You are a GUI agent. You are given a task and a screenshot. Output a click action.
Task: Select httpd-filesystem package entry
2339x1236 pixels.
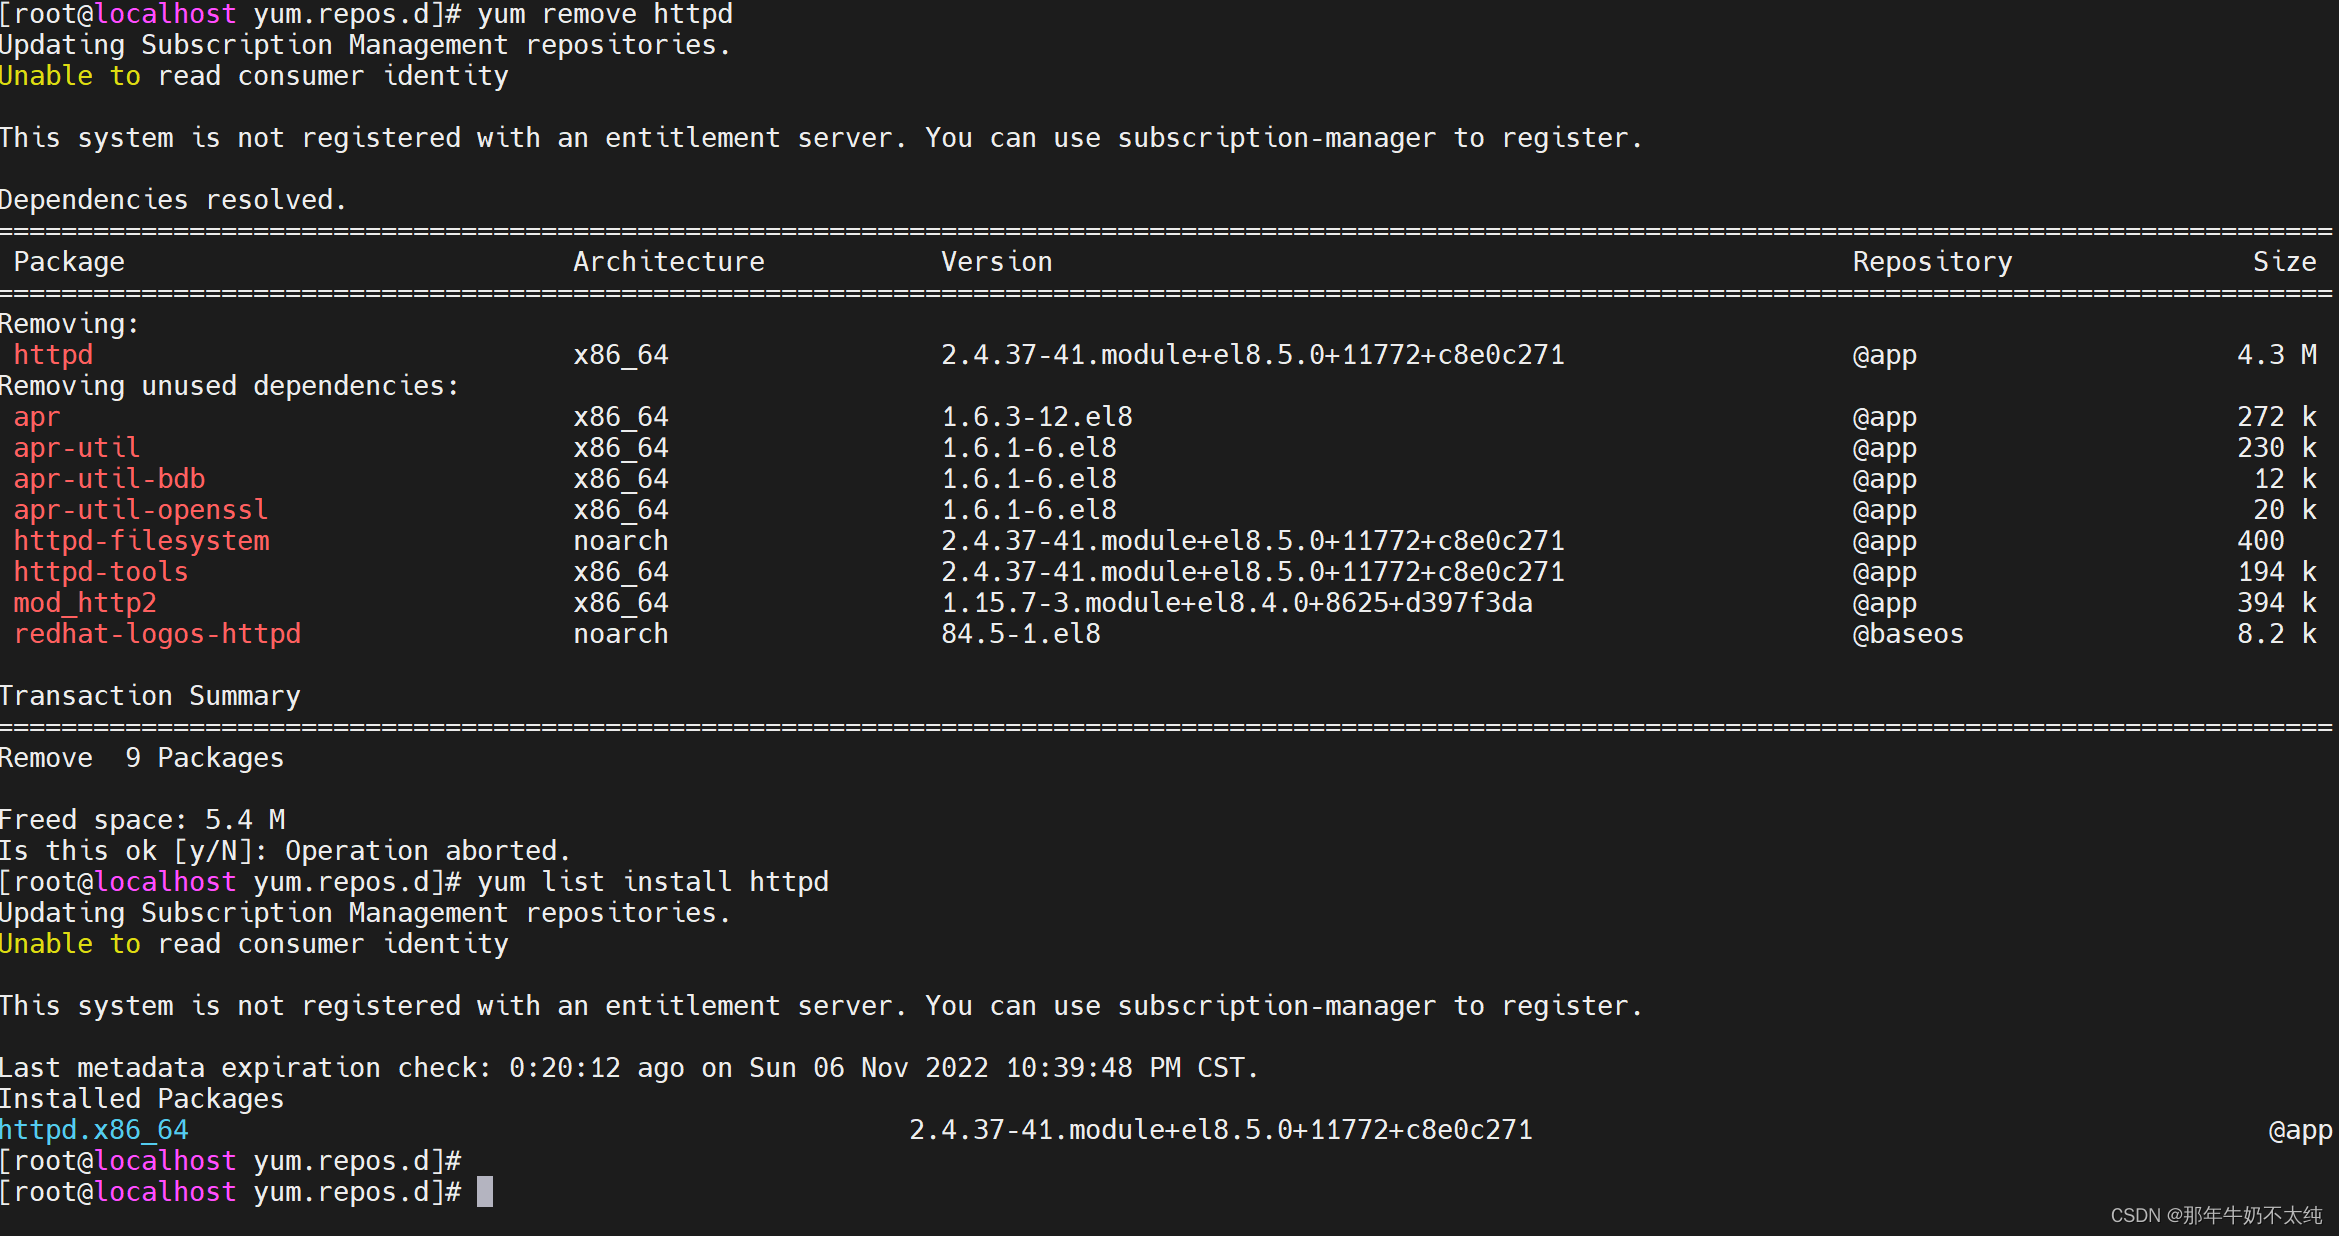point(141,540)
